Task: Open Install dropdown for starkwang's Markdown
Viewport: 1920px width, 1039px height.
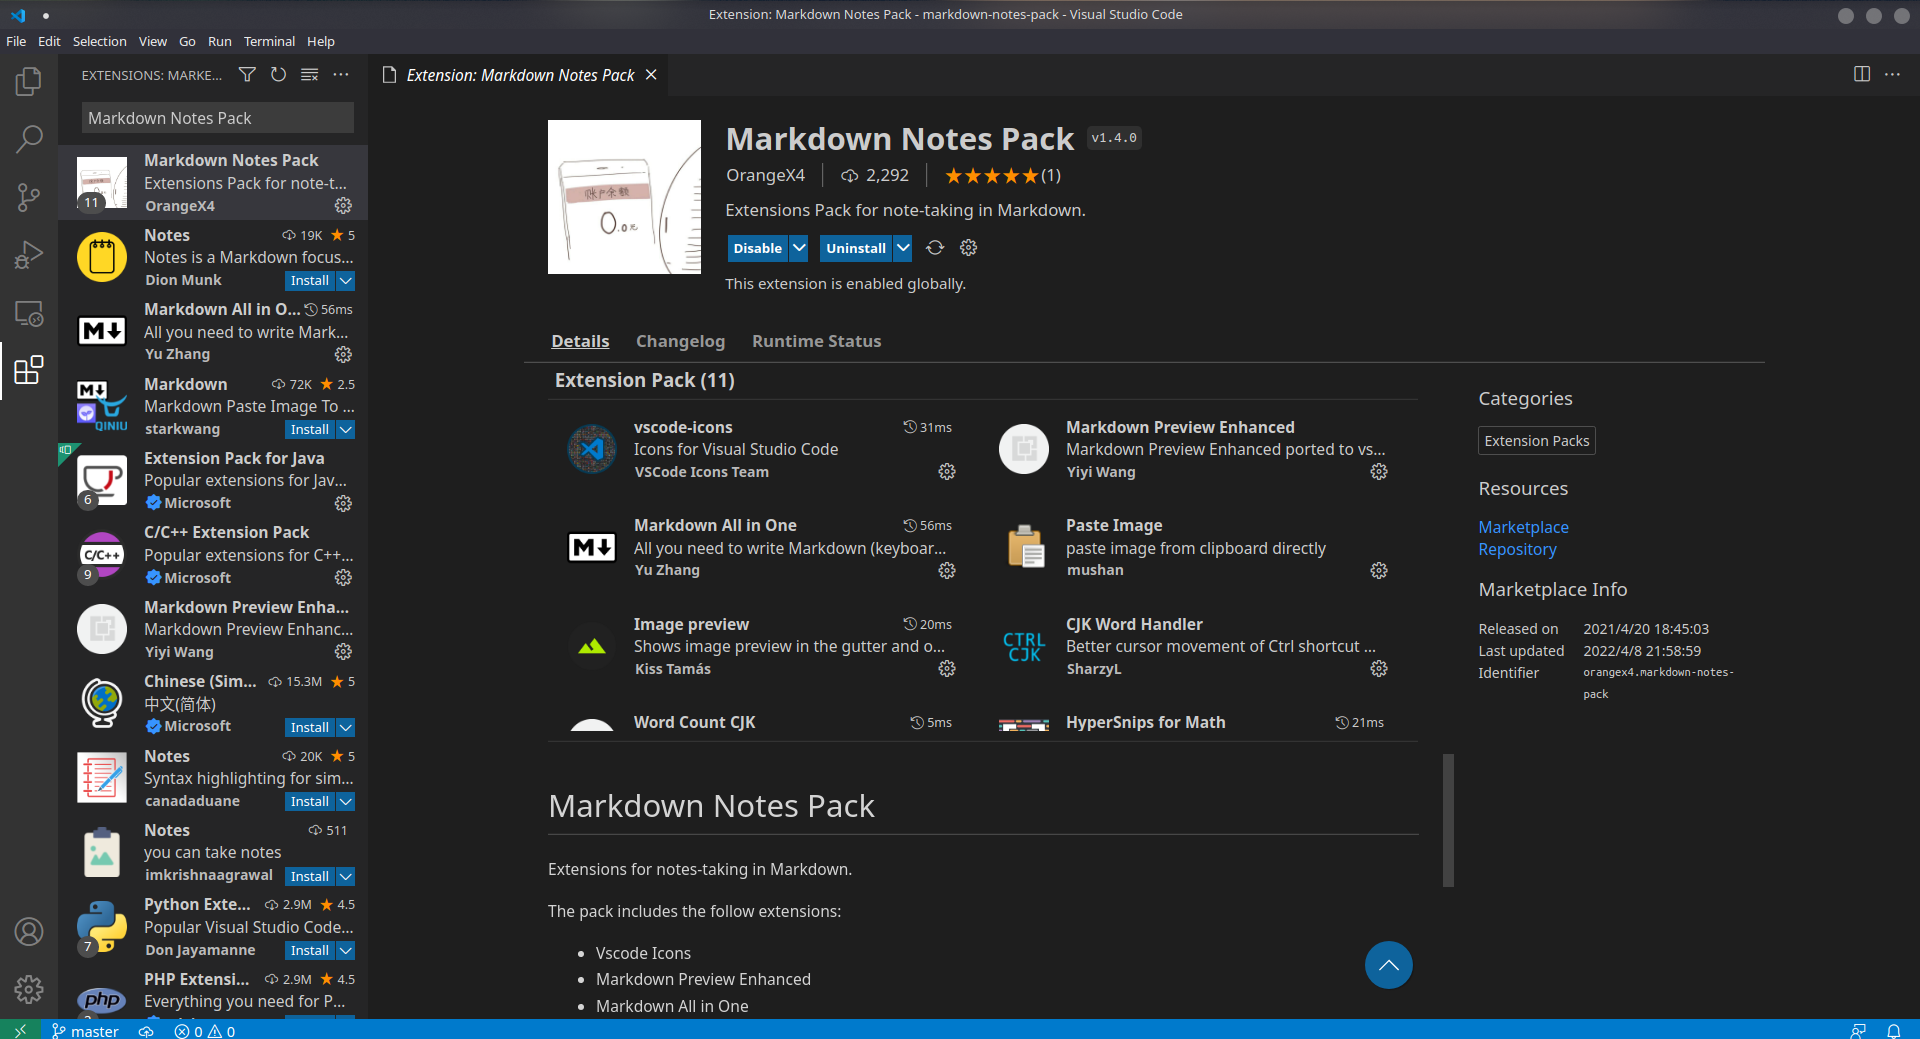Action: click(x=346, y=430)
